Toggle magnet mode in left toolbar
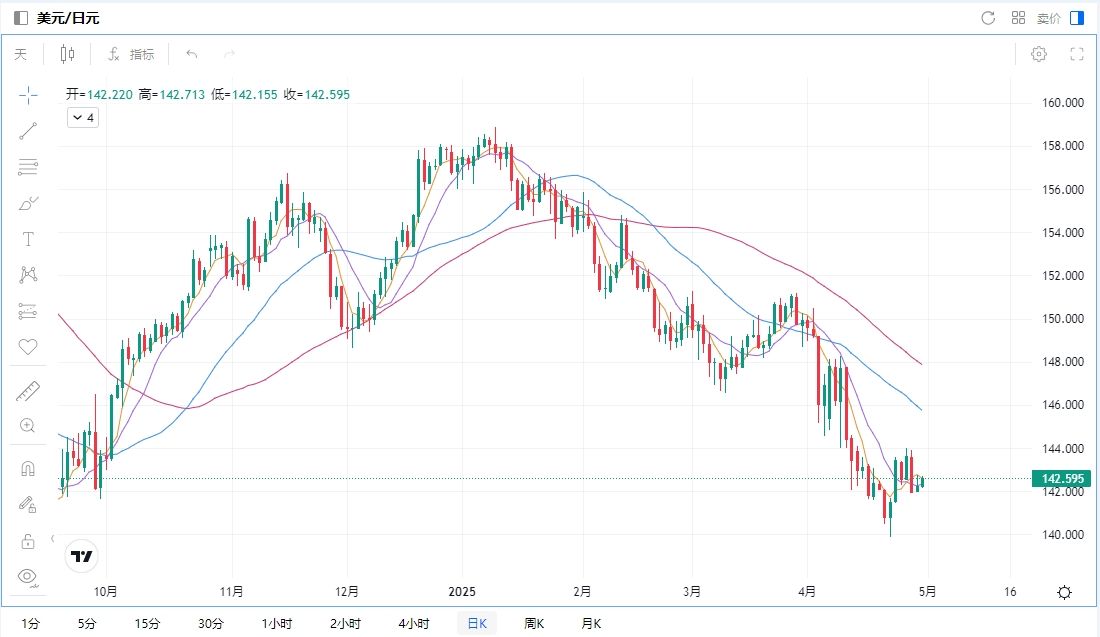1100x637 pixels. point(28,469)
